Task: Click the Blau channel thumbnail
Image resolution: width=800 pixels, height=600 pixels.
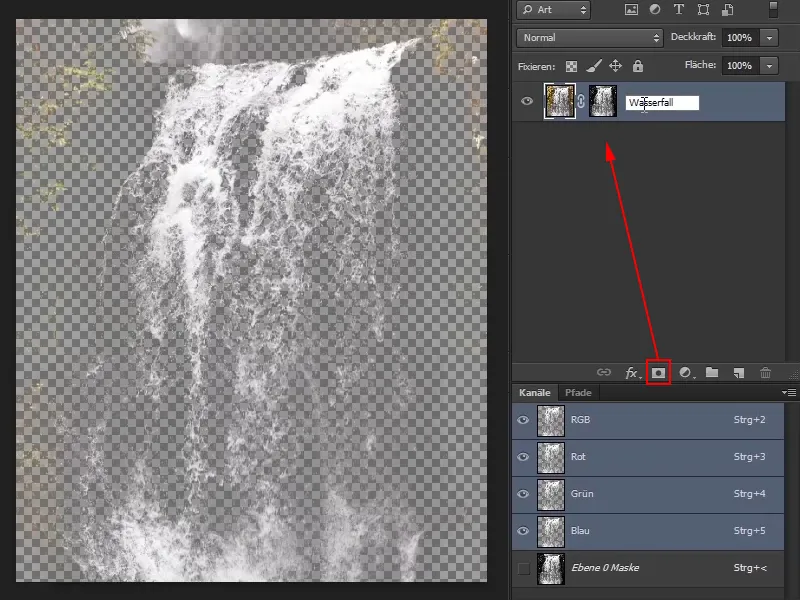Action: 551,532
